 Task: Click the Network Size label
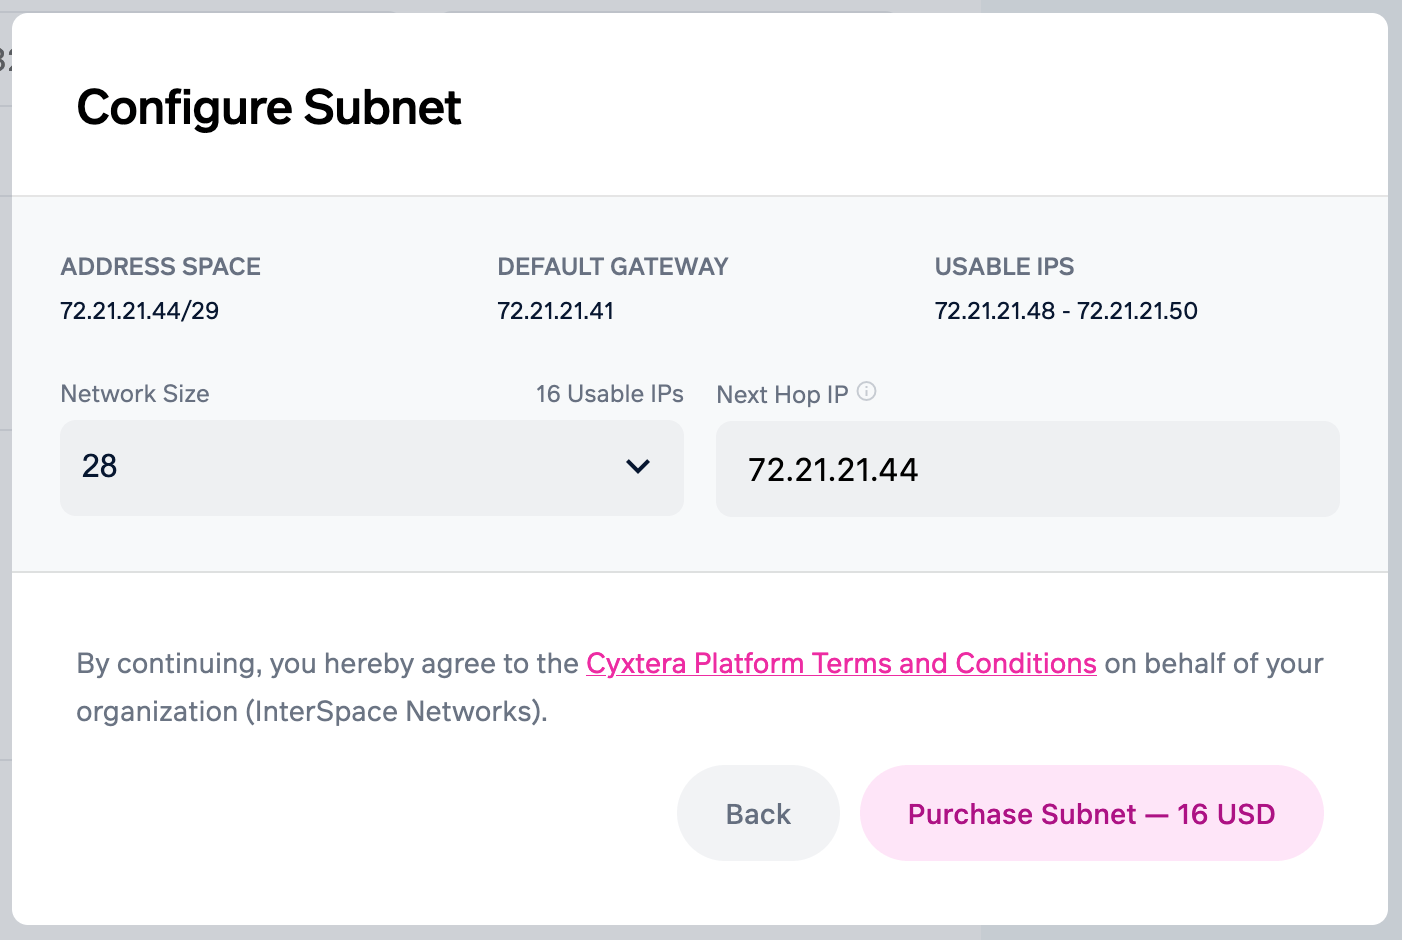[x=135, y=394]
